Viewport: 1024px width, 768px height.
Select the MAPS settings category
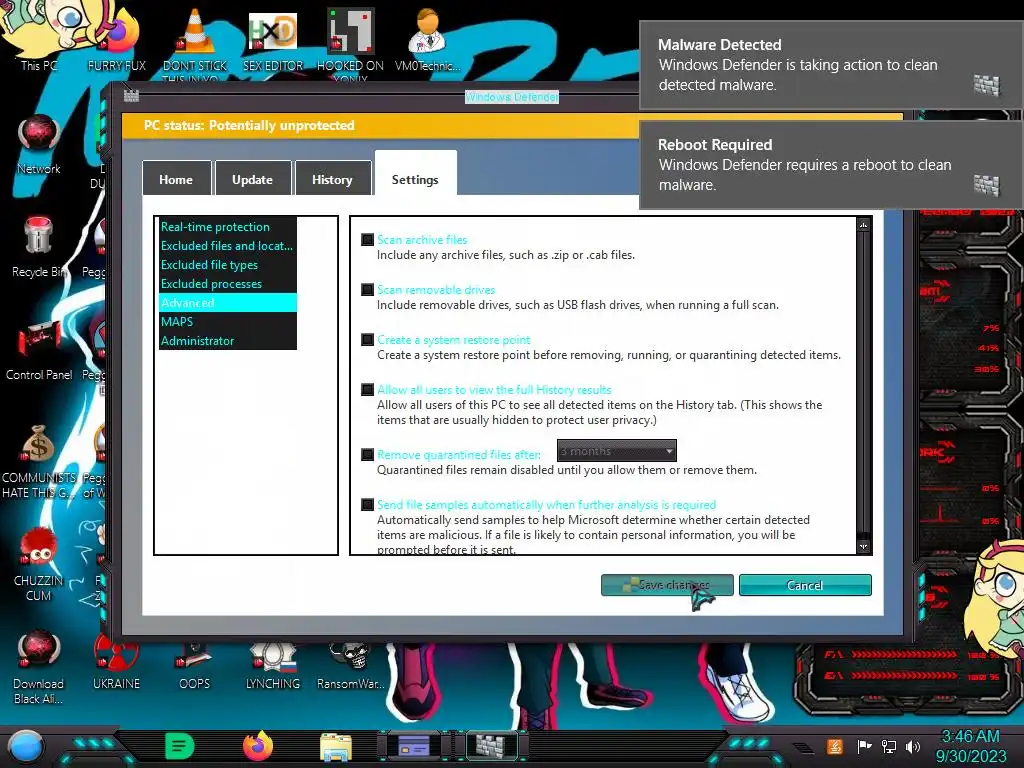click(228, 321)
